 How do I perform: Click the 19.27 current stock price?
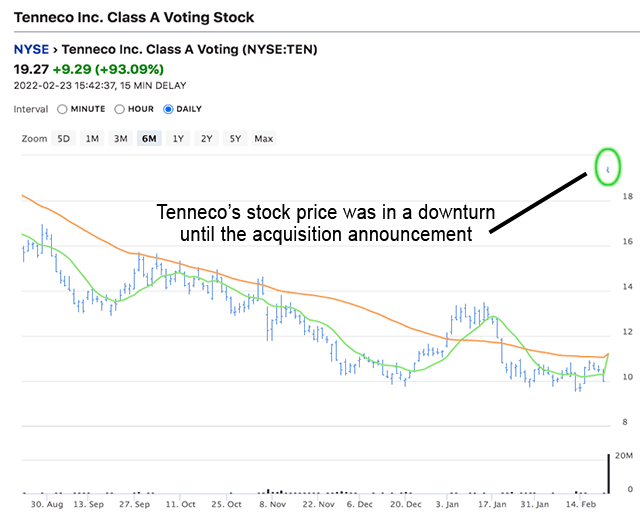(31, 69)
